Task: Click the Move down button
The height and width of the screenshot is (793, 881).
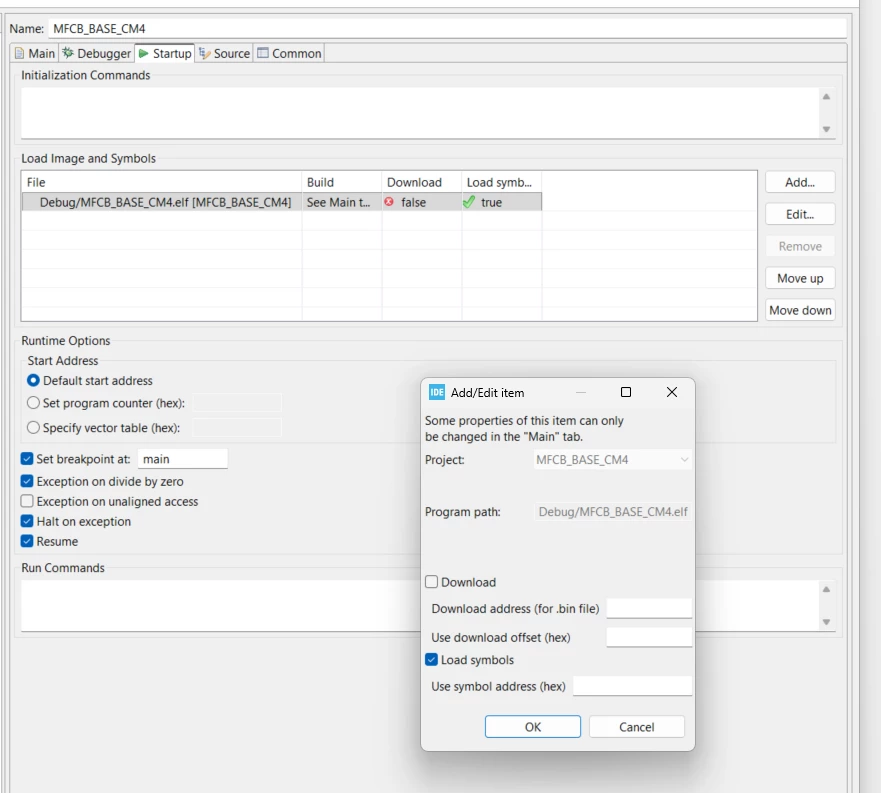Action: tap(800, 310)
